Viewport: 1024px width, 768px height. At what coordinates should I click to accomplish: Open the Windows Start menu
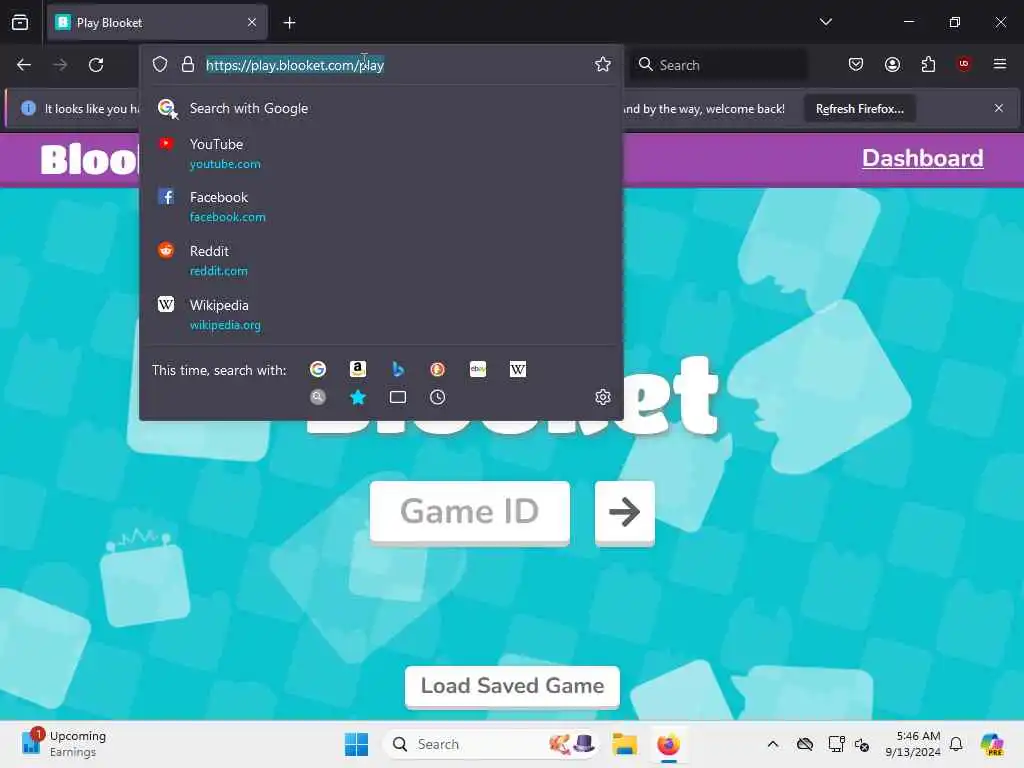click(x=357, y=744)
